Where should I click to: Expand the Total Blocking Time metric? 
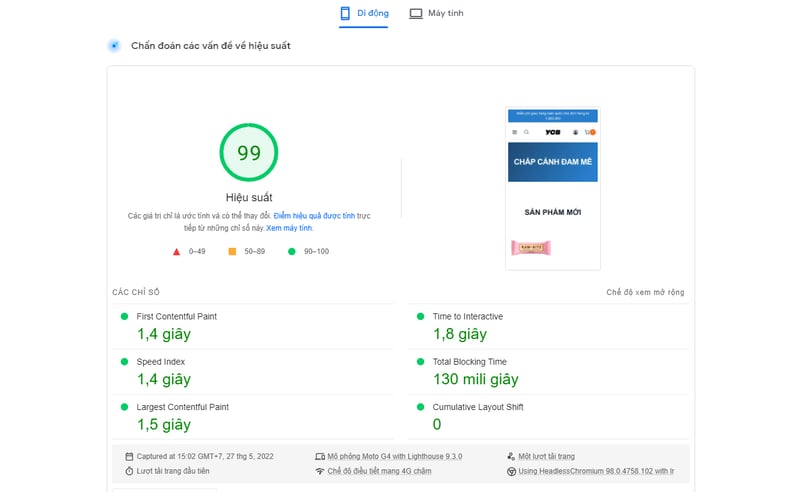pos(470,362)
